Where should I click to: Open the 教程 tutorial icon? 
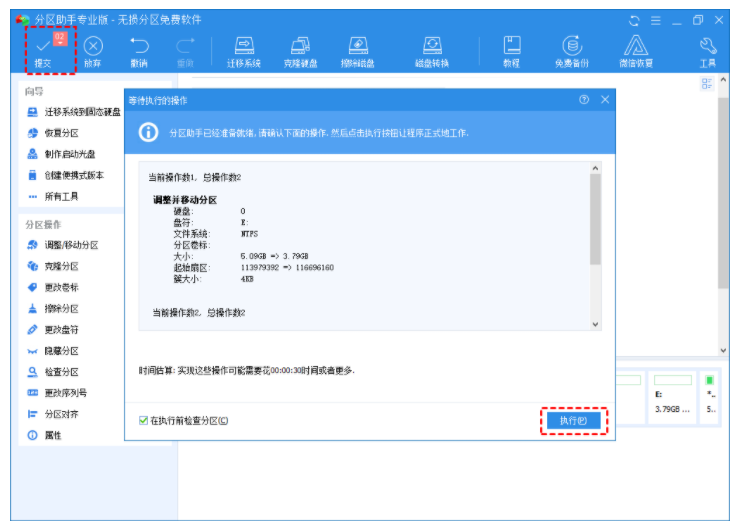pos(511,50)
